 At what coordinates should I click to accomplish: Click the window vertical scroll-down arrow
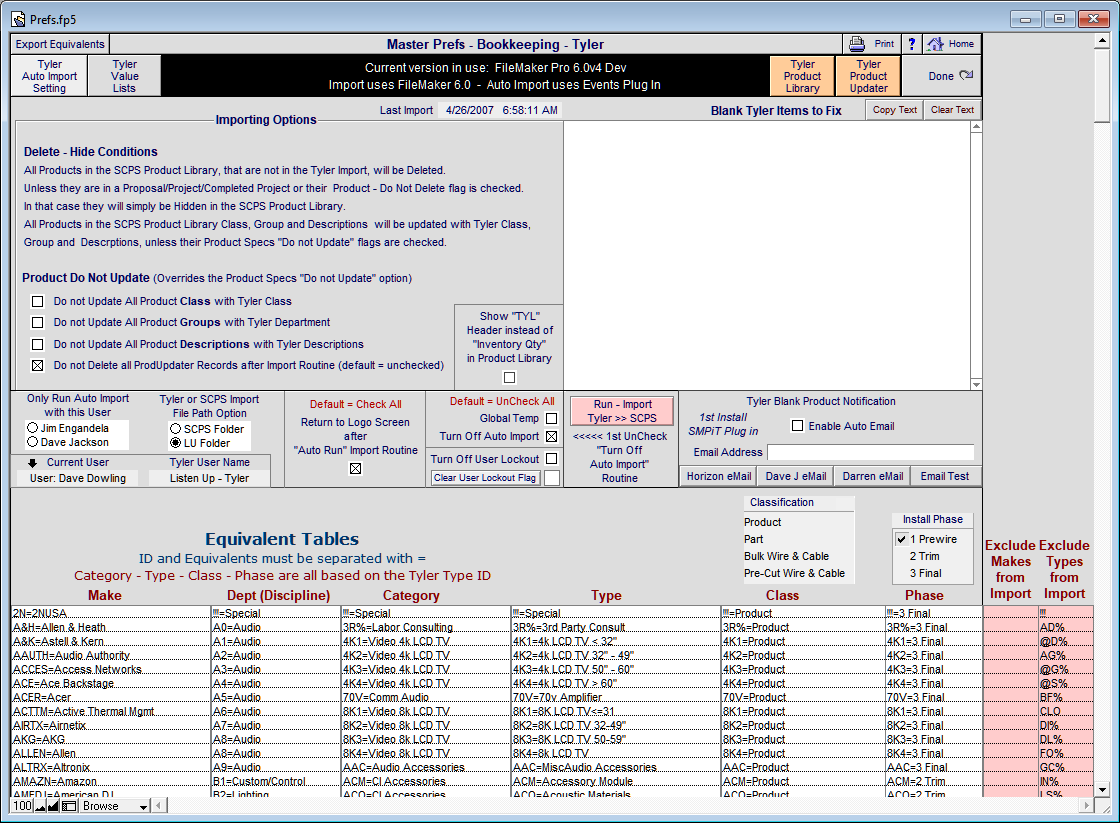coord(1102,789)
